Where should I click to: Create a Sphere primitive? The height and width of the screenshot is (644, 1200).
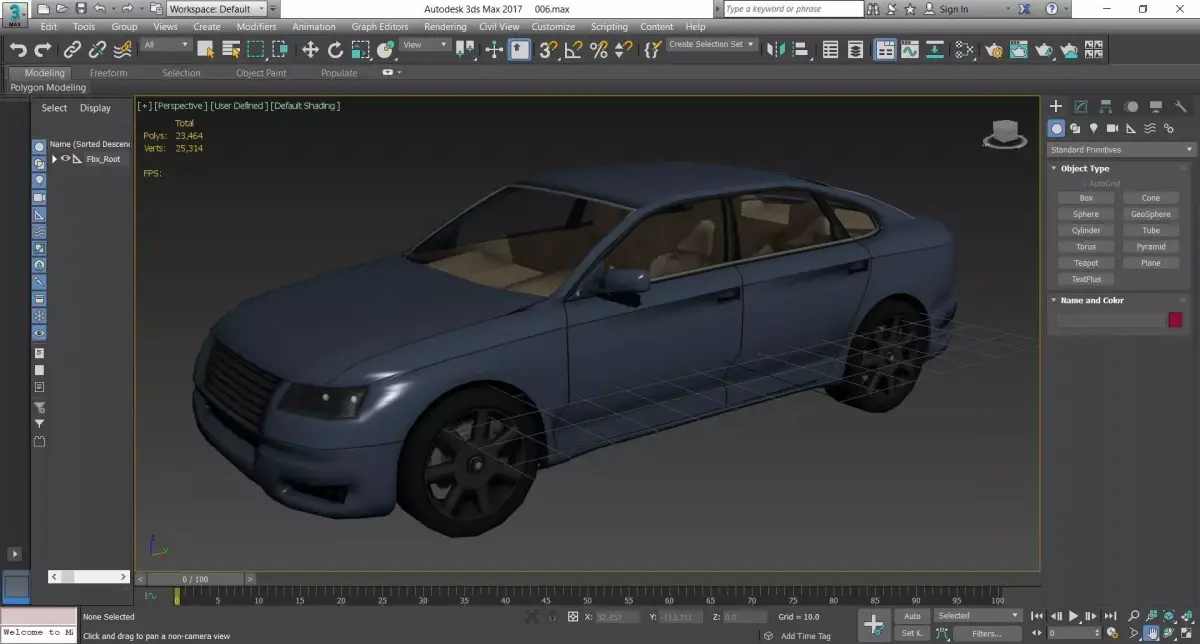pyautogui.click(x=1086, y=214)
